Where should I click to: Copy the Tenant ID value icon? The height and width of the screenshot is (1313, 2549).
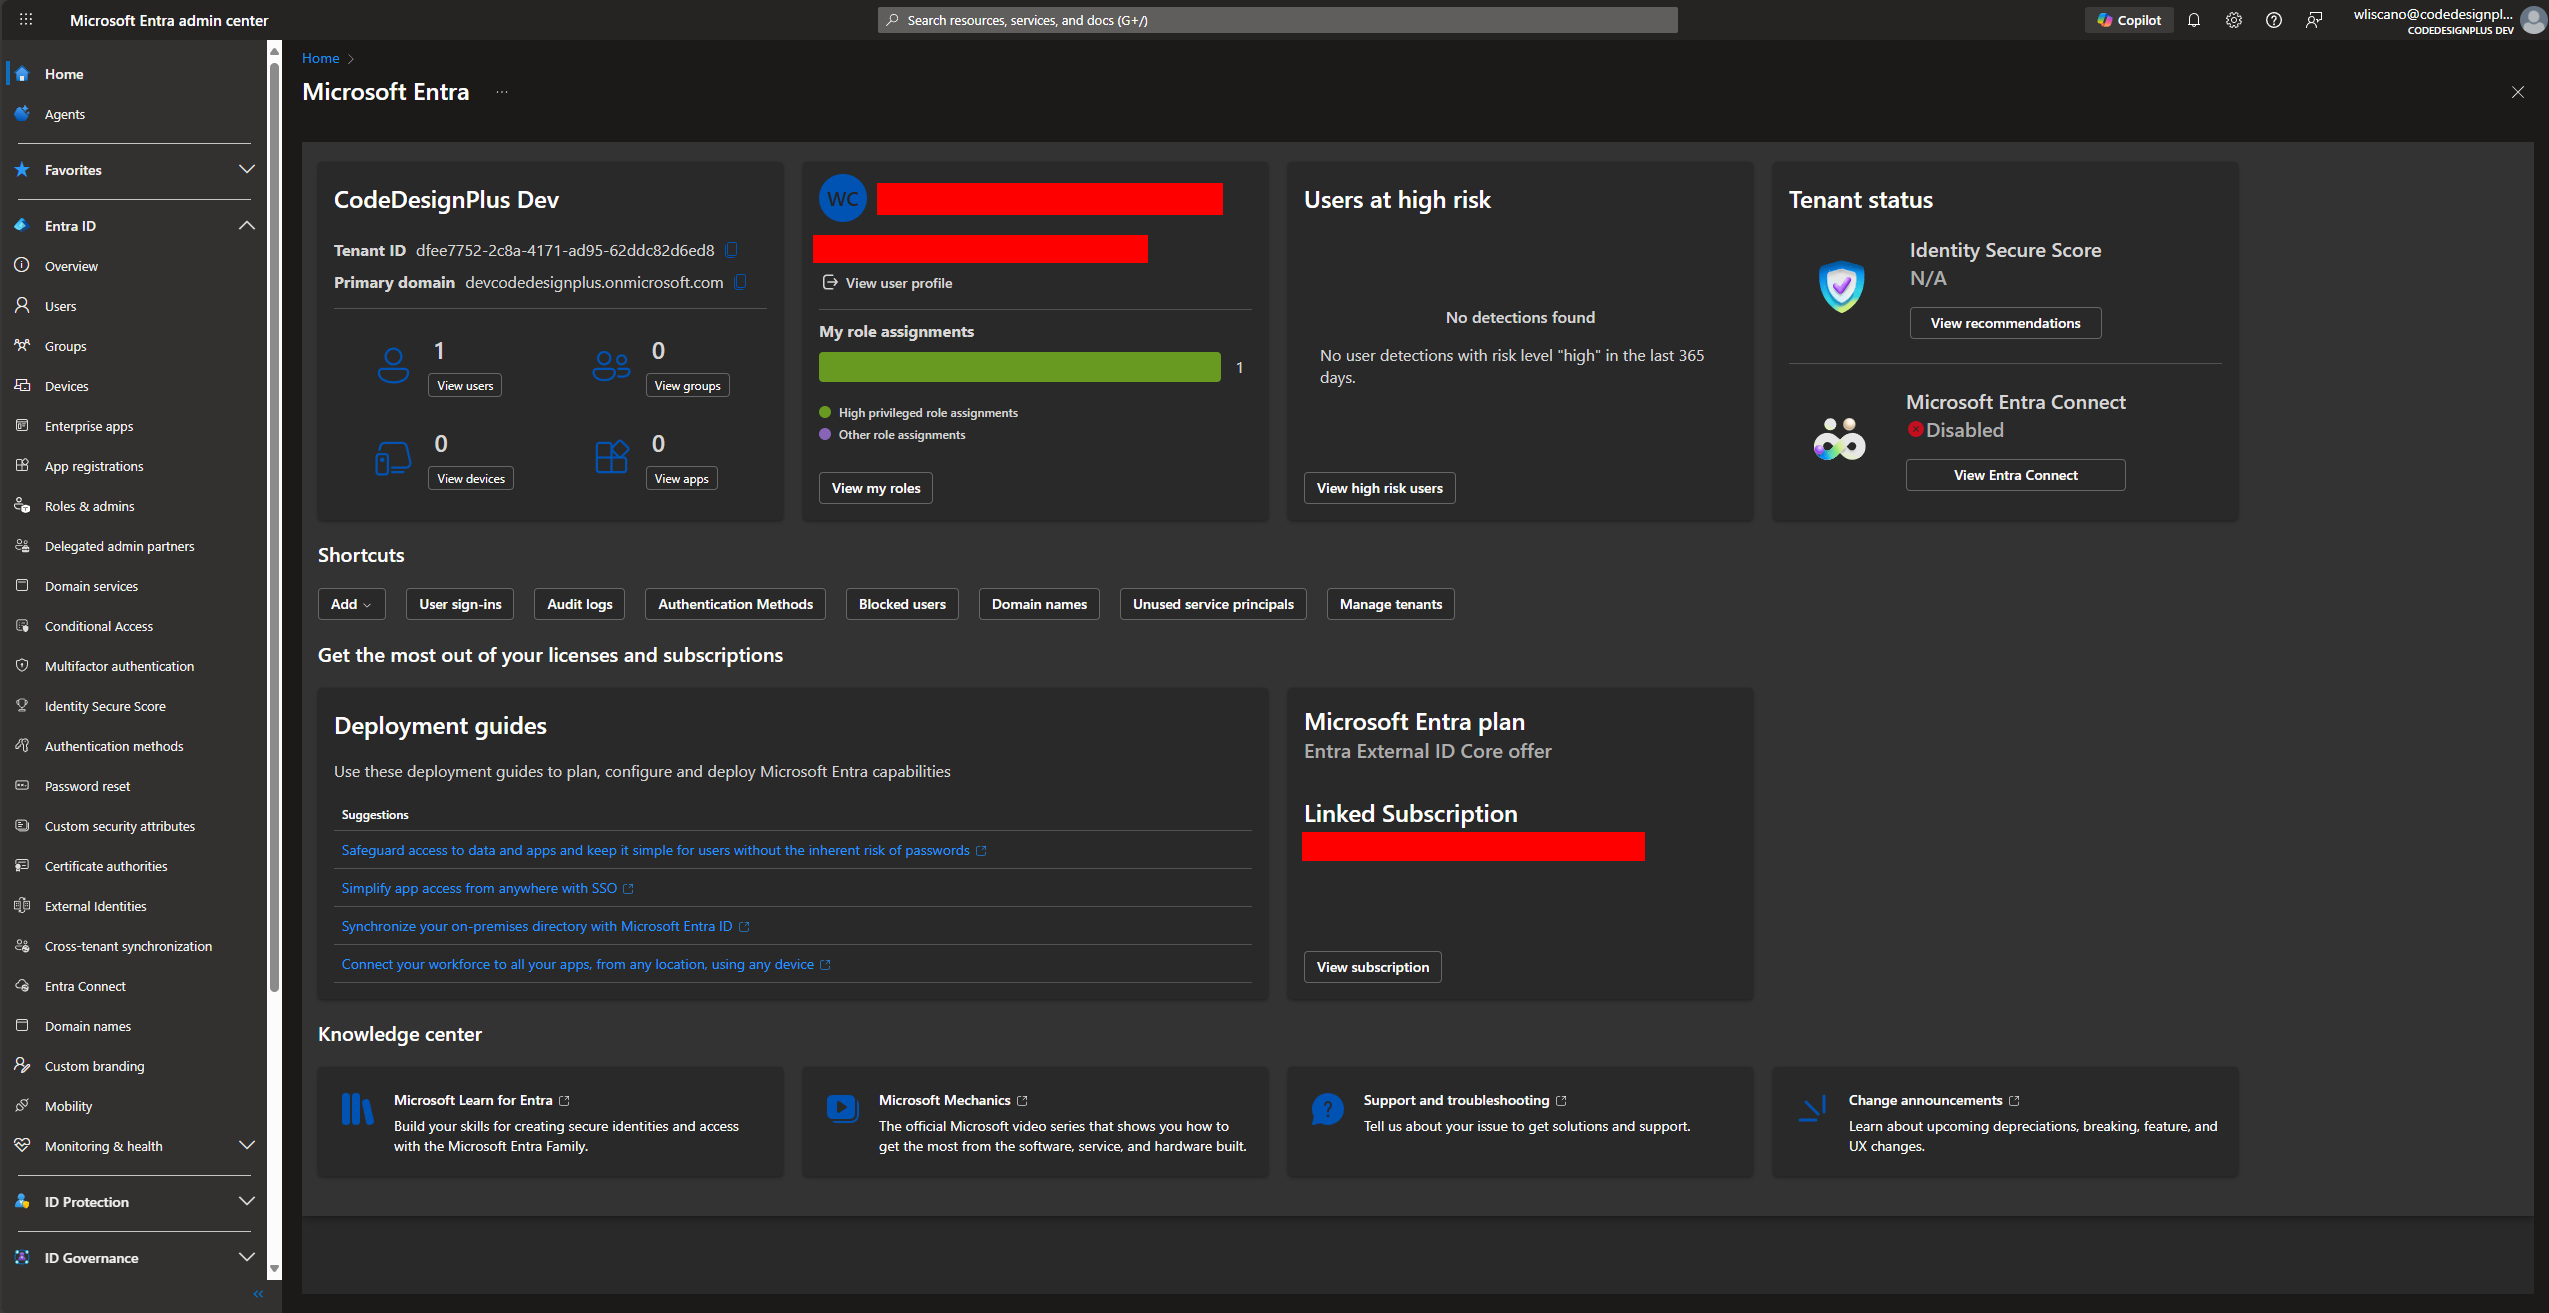pyautogui.click(x=732, y=250)
